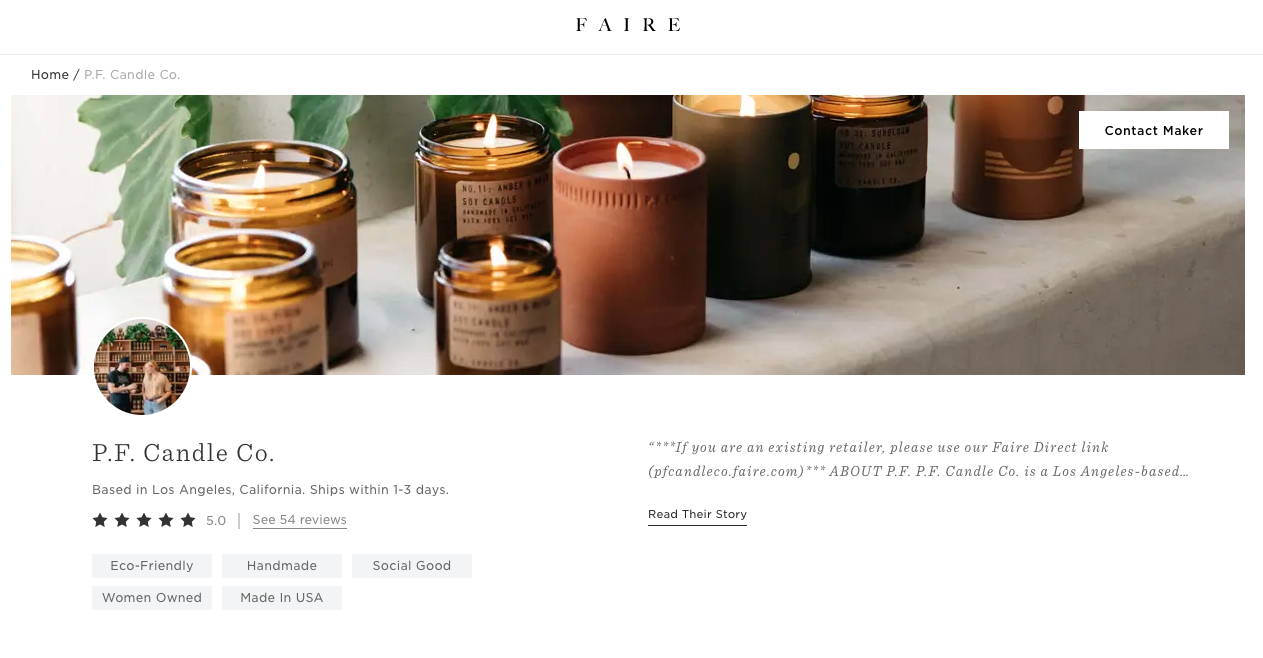The image size is (1263, 658).
Task: Click the P.F. Candle Co. heading
Action: click(183, 453)
